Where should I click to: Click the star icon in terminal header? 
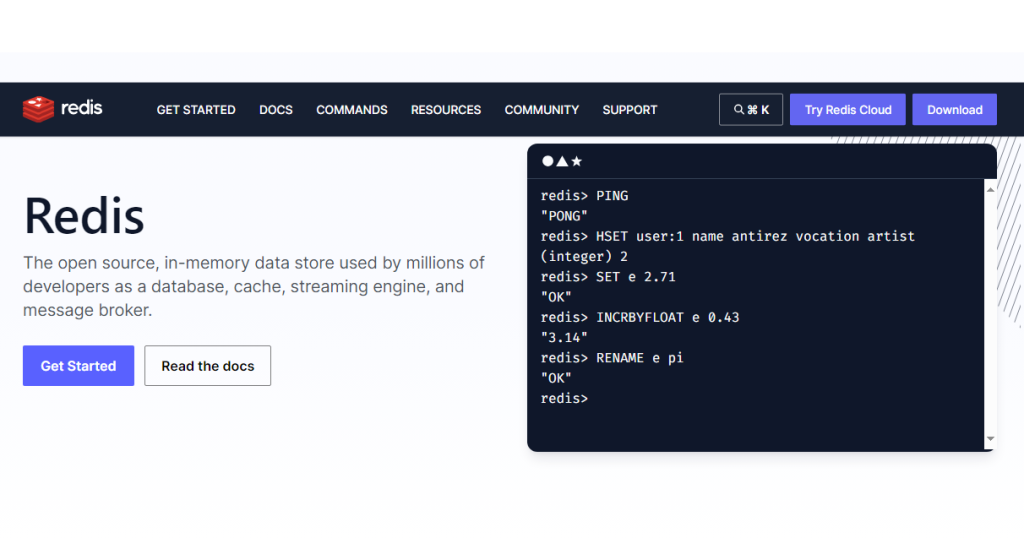pos(576,161)
